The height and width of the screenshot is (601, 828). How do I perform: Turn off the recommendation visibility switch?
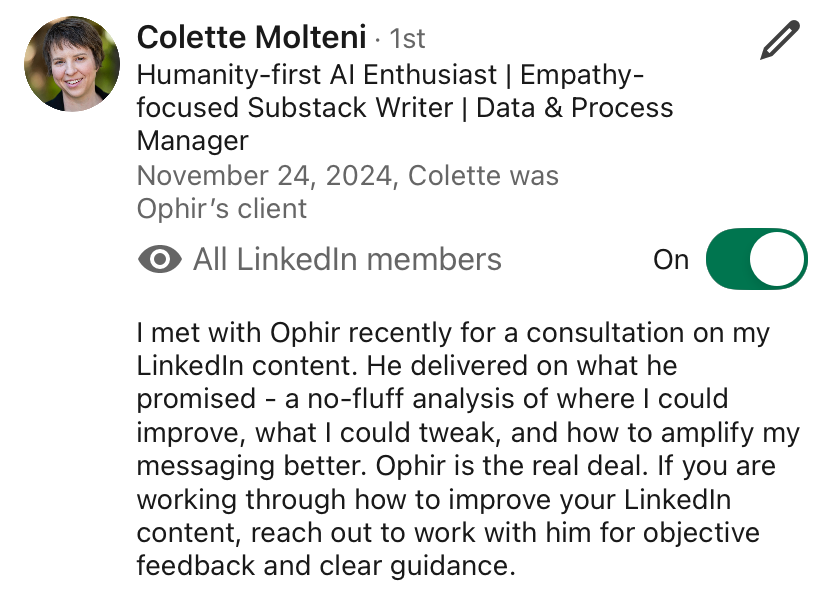[756, 259]
